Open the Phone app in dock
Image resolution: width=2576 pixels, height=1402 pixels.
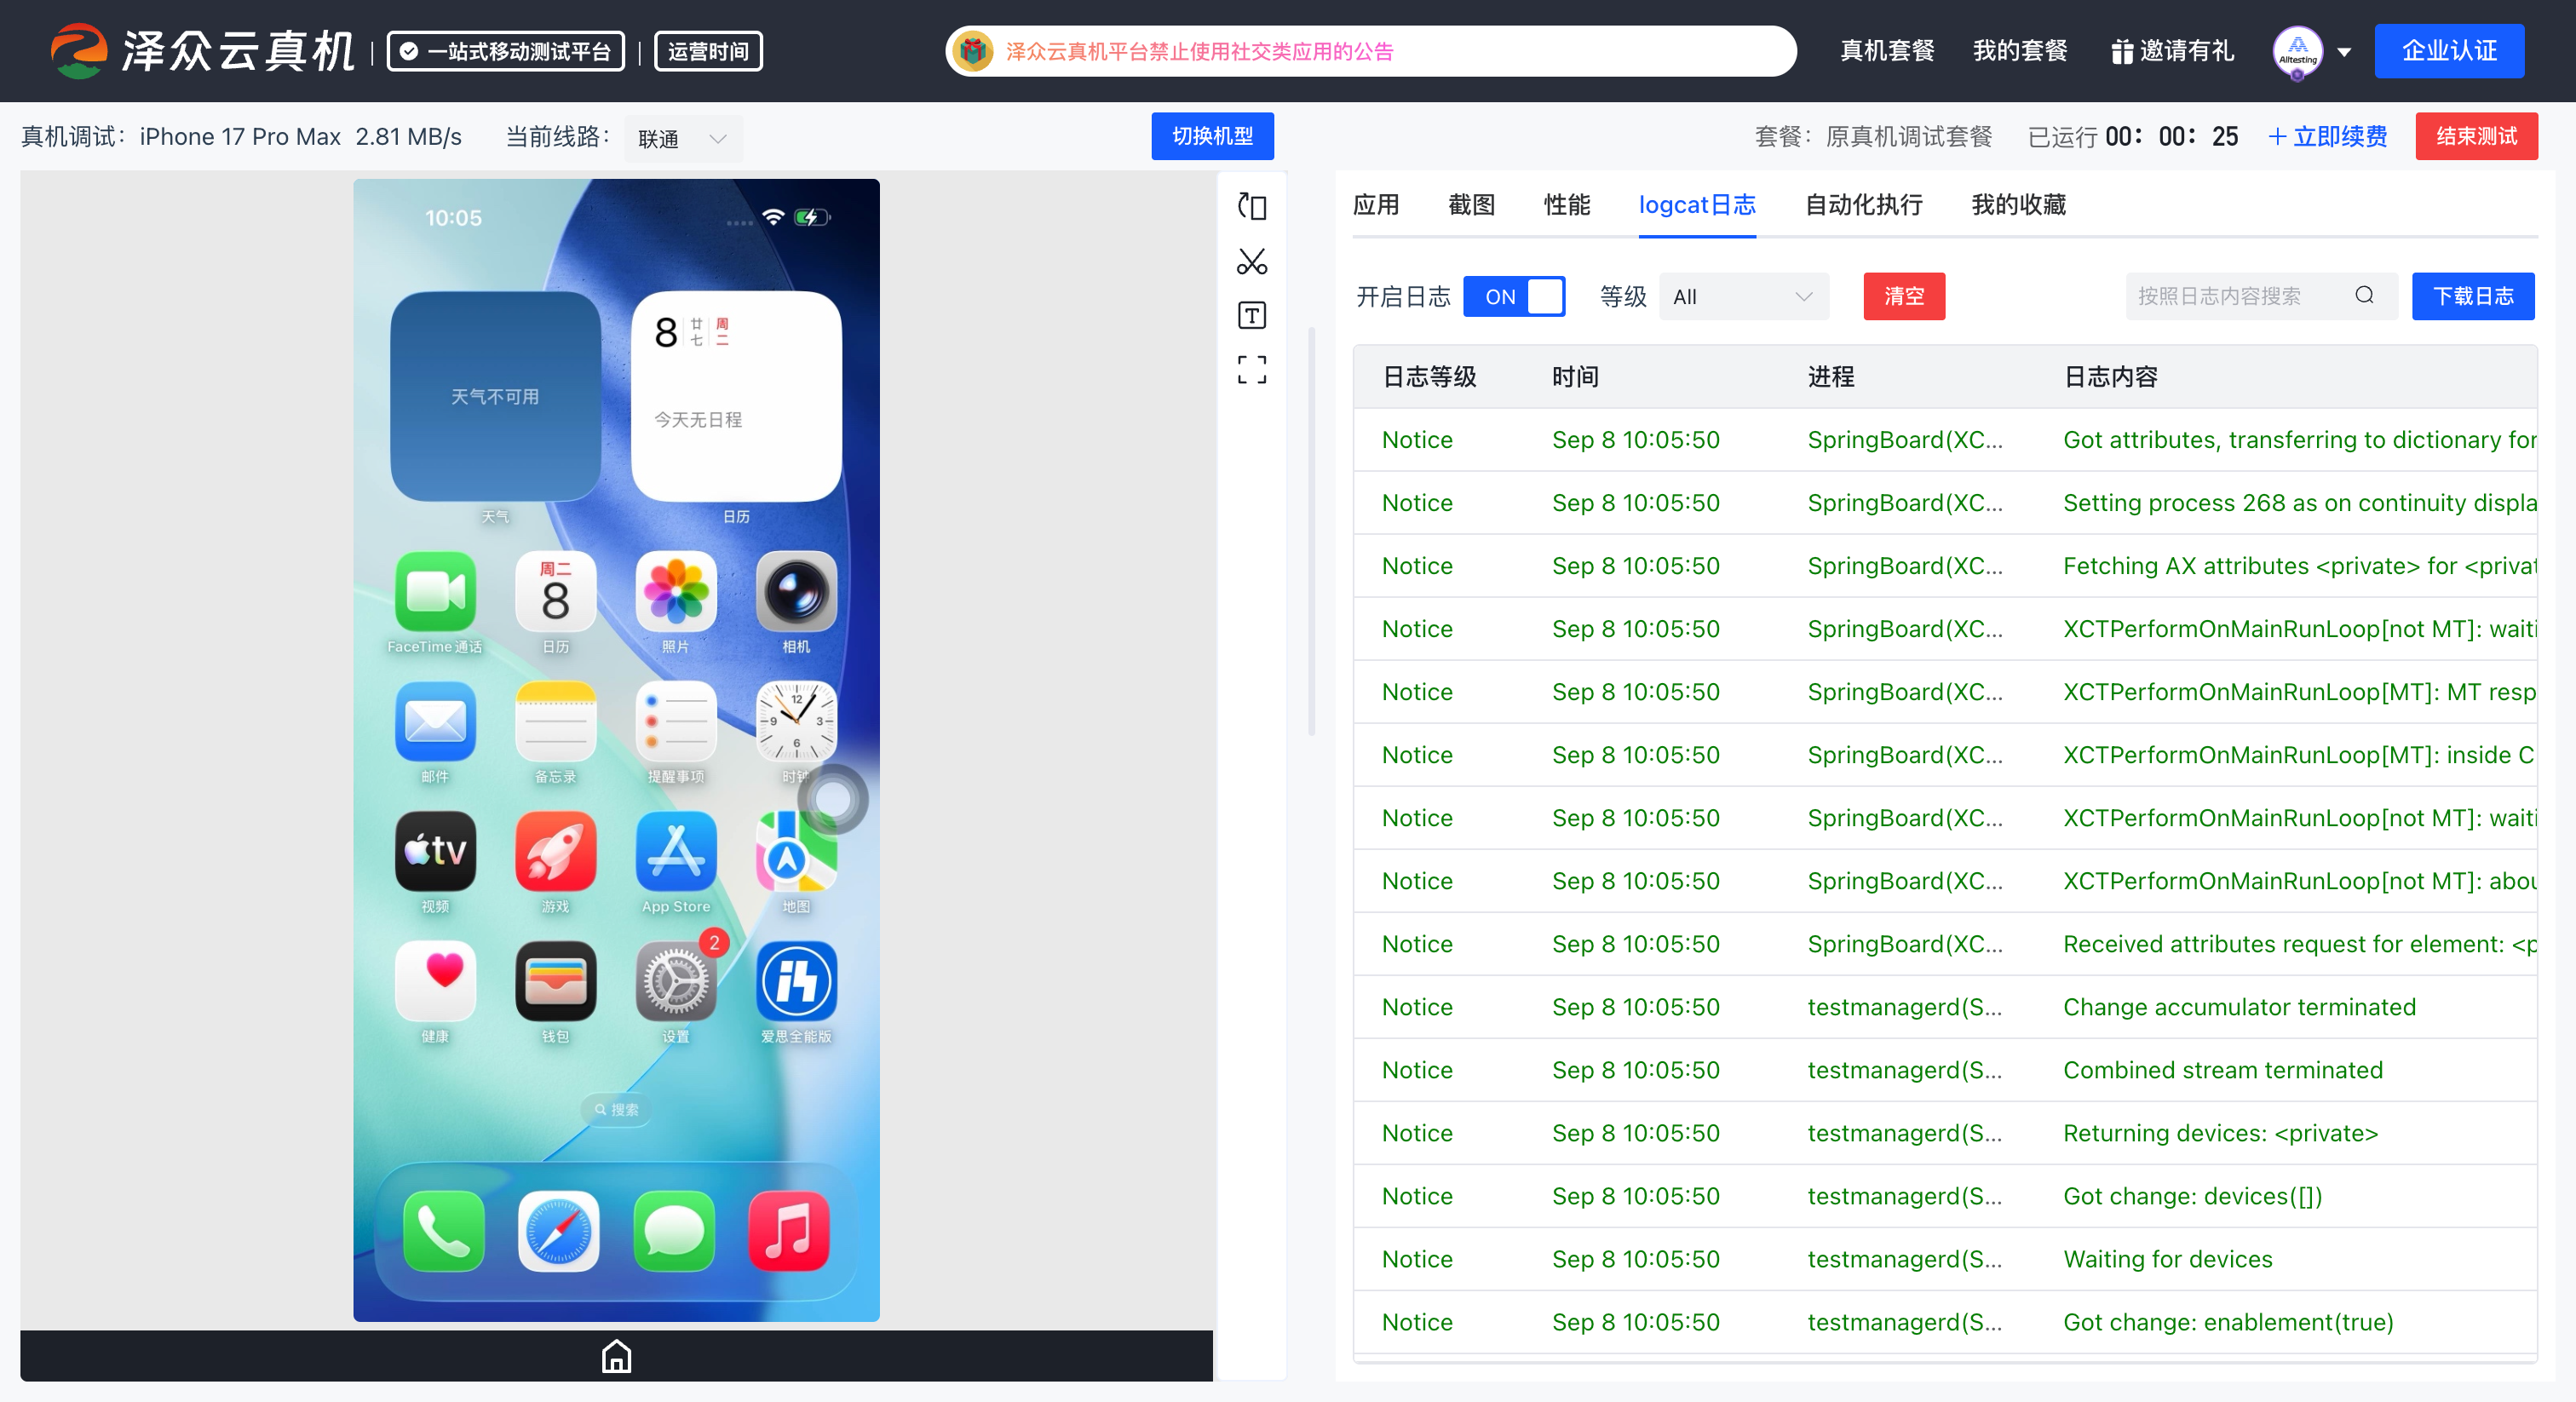(443, 1231)
